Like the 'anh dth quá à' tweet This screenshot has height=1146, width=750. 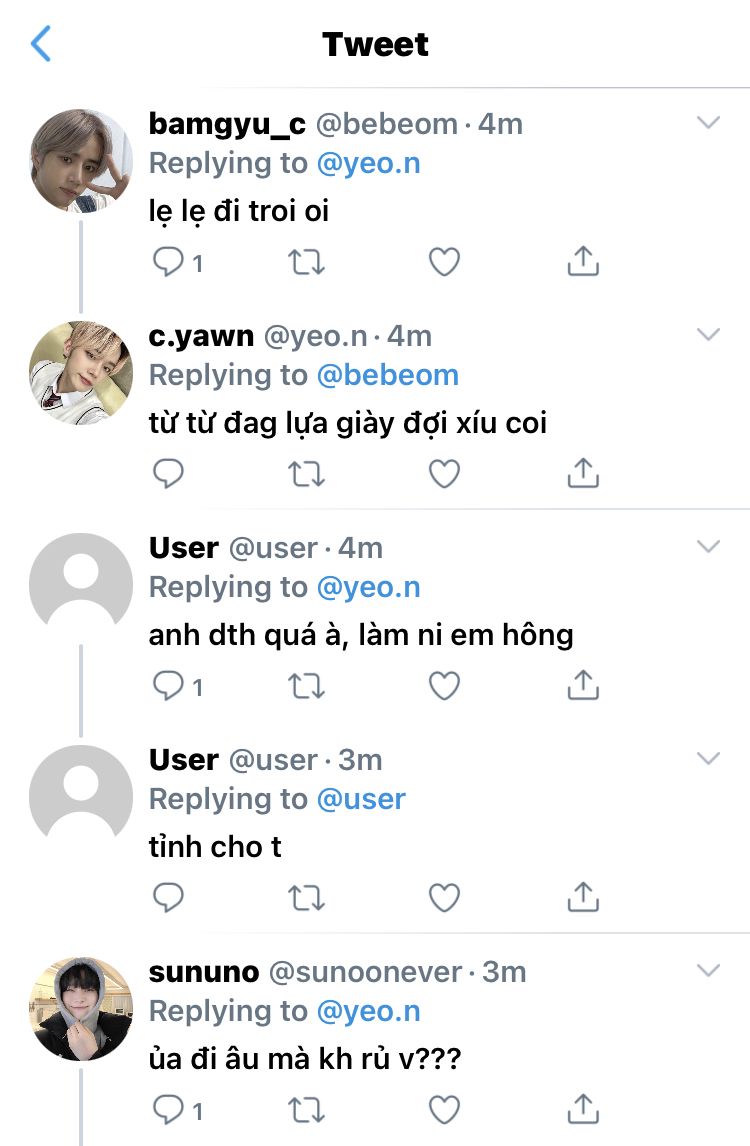click(444, 686)
